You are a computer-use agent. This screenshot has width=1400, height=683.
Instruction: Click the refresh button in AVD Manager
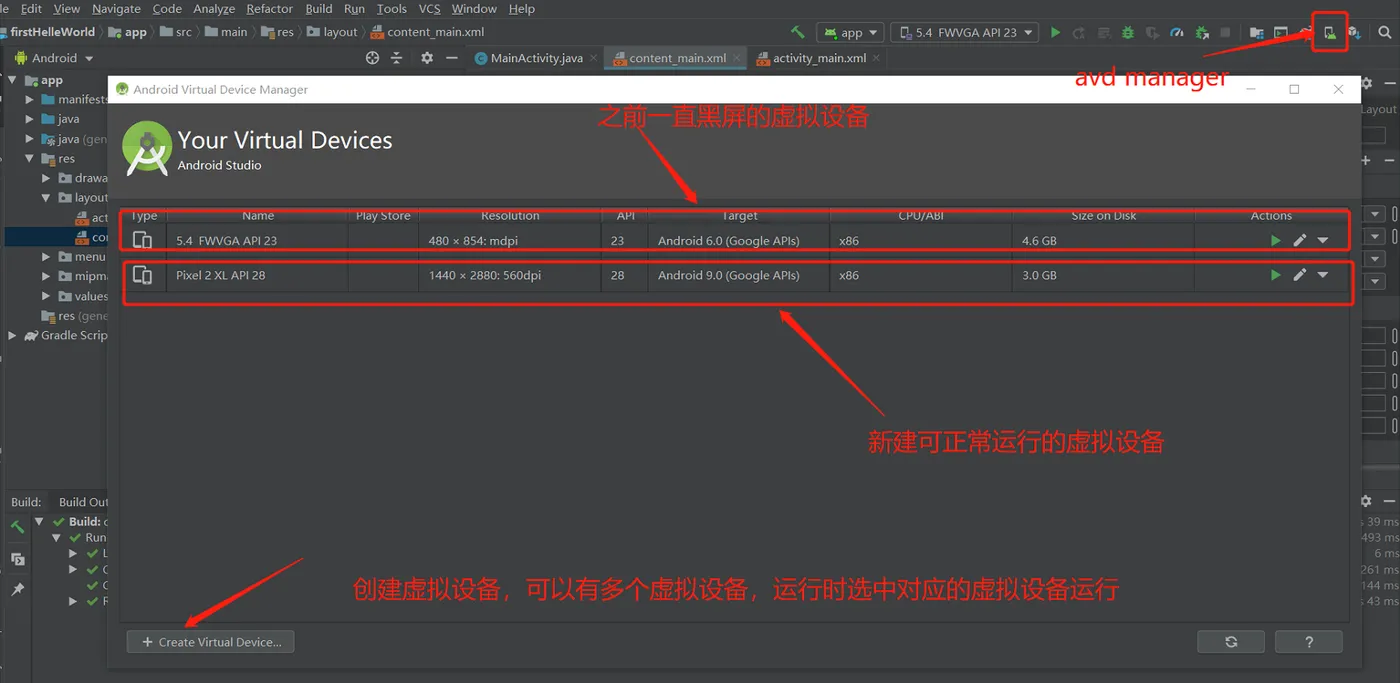[1231, 642]
